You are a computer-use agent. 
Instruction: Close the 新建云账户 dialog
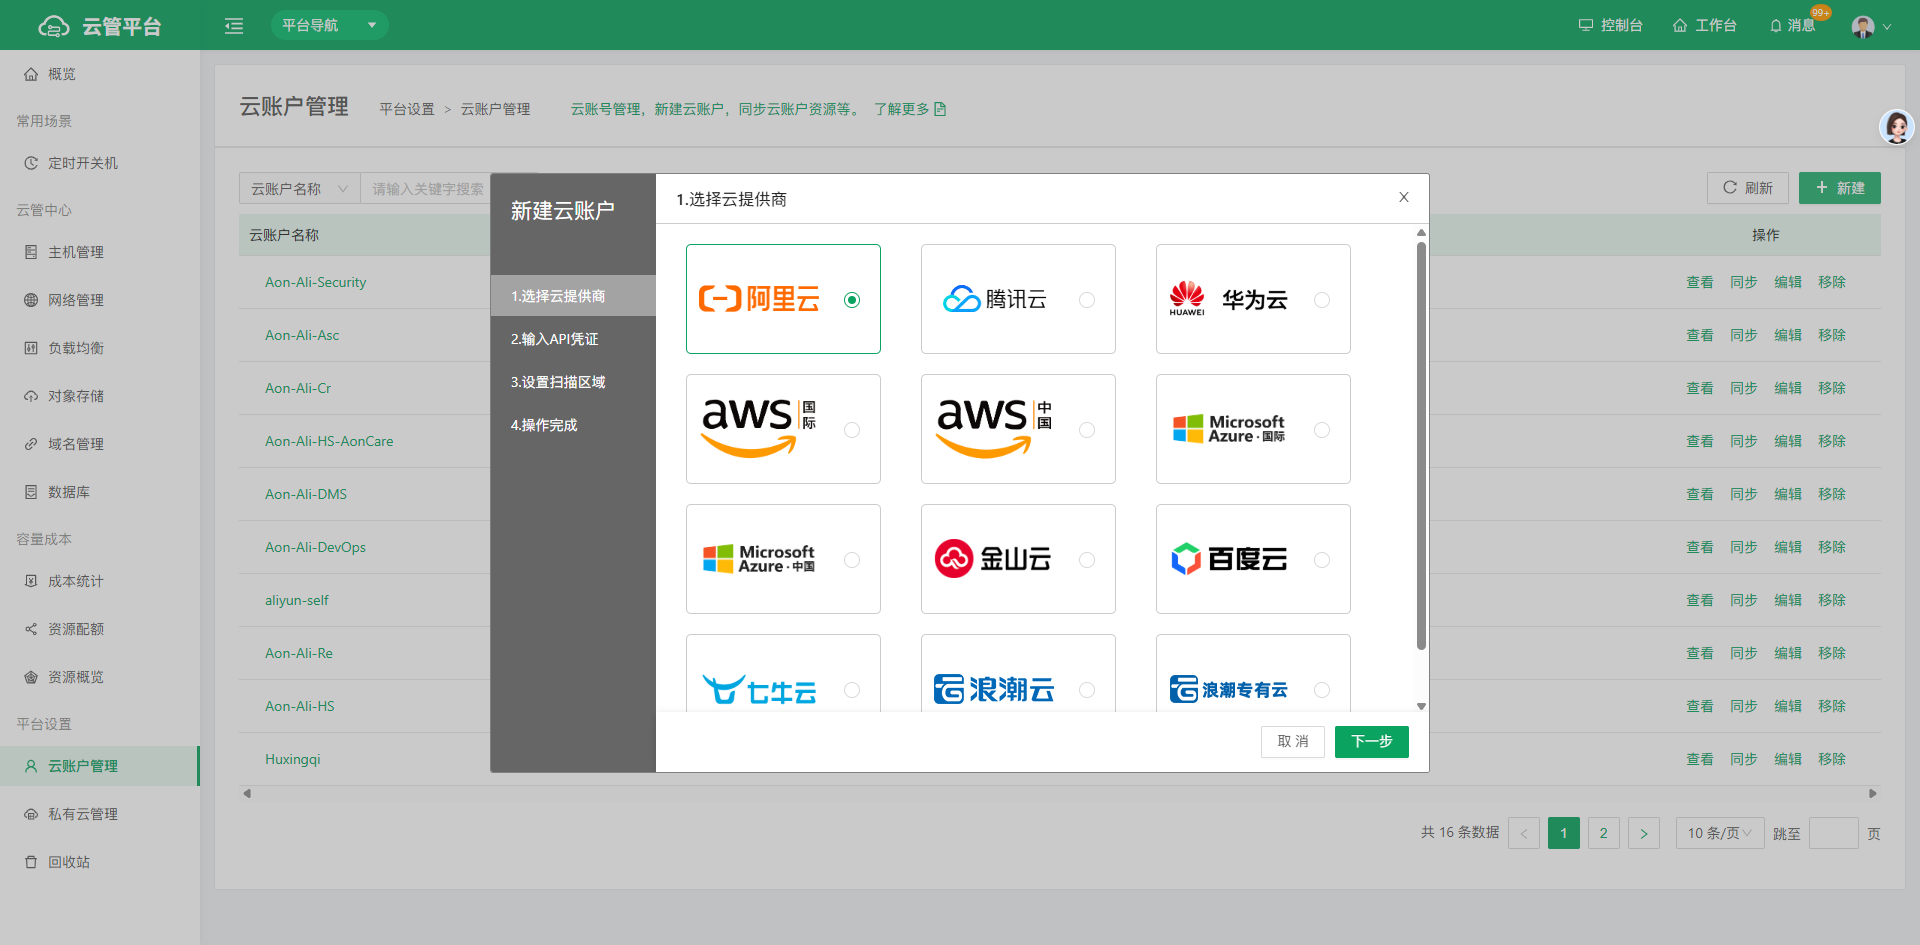(1404, 197)
